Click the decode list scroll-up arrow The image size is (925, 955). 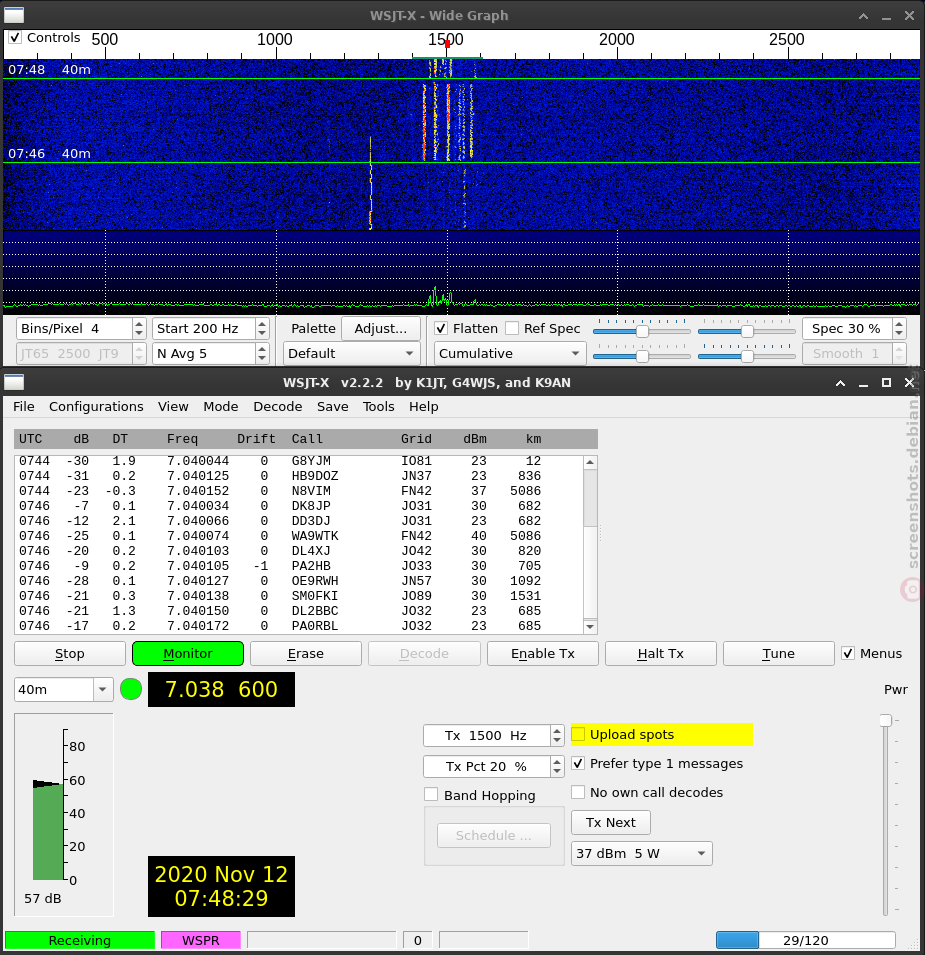click(x=589, y=462)
